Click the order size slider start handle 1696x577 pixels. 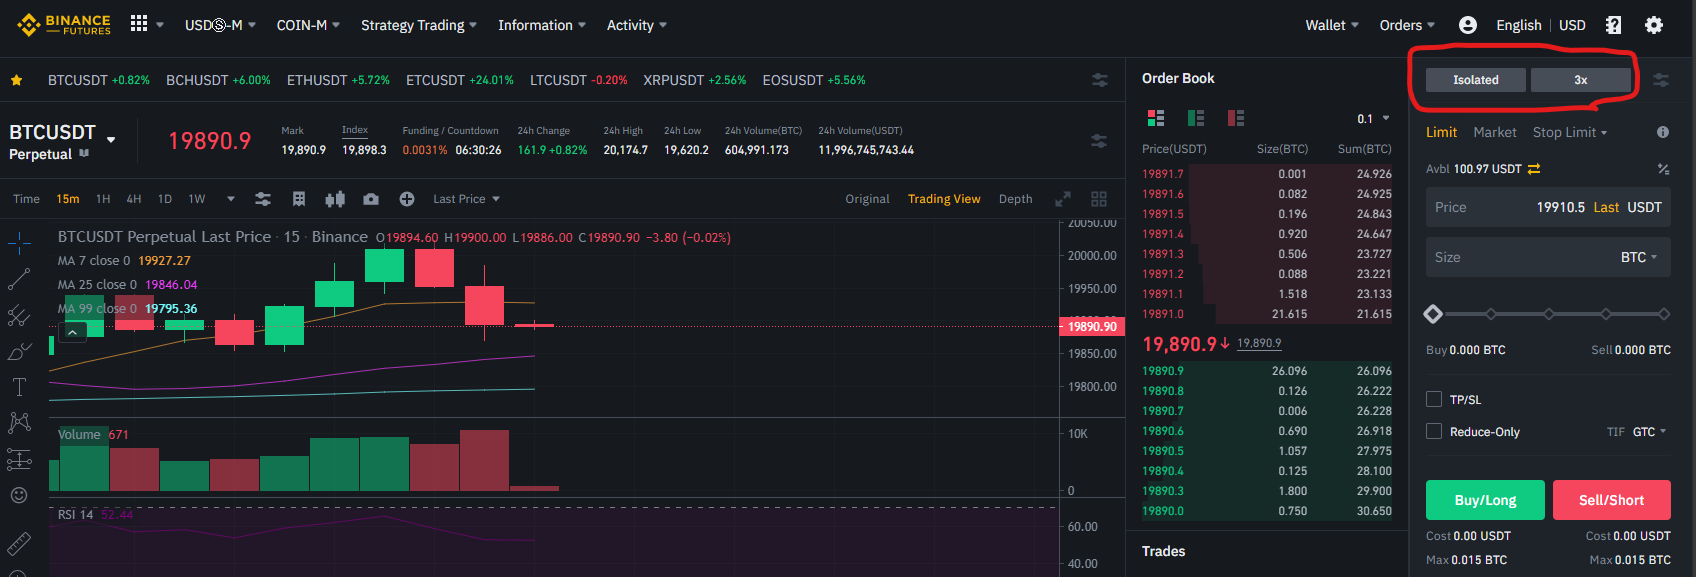pos(1433,314)
